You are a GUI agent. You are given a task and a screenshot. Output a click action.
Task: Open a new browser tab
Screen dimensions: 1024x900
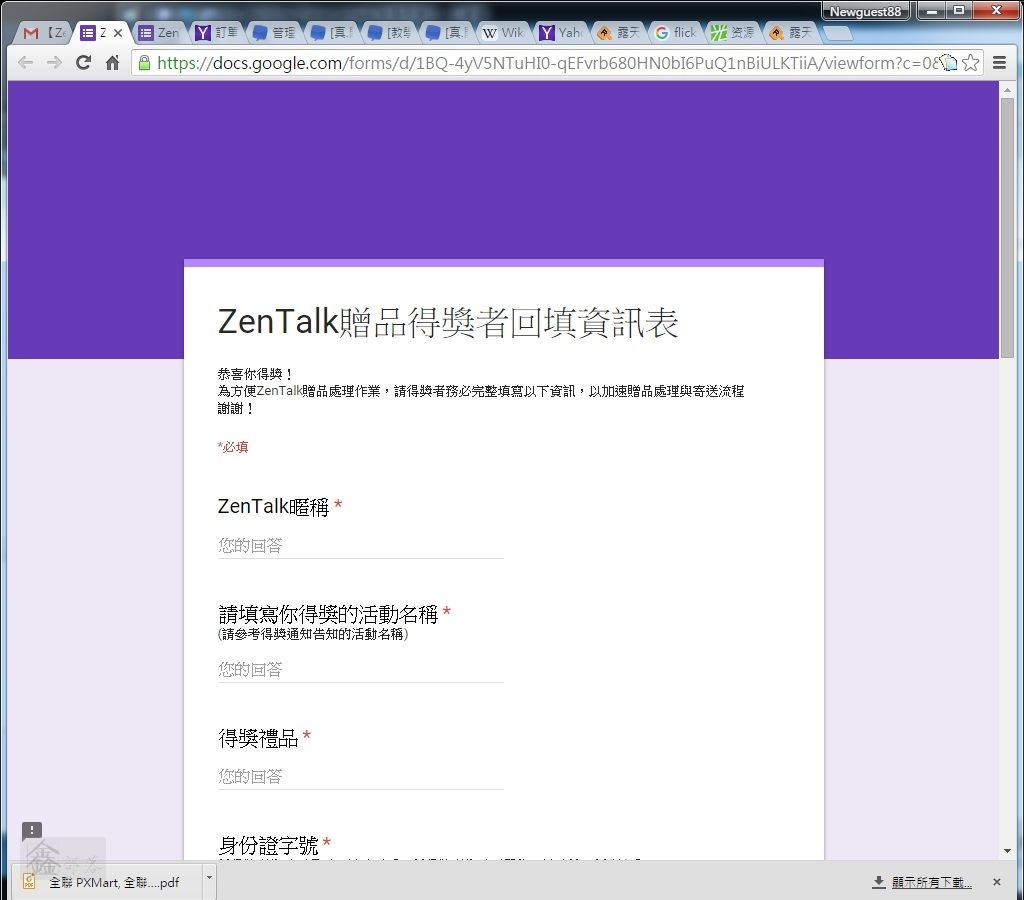838,33
